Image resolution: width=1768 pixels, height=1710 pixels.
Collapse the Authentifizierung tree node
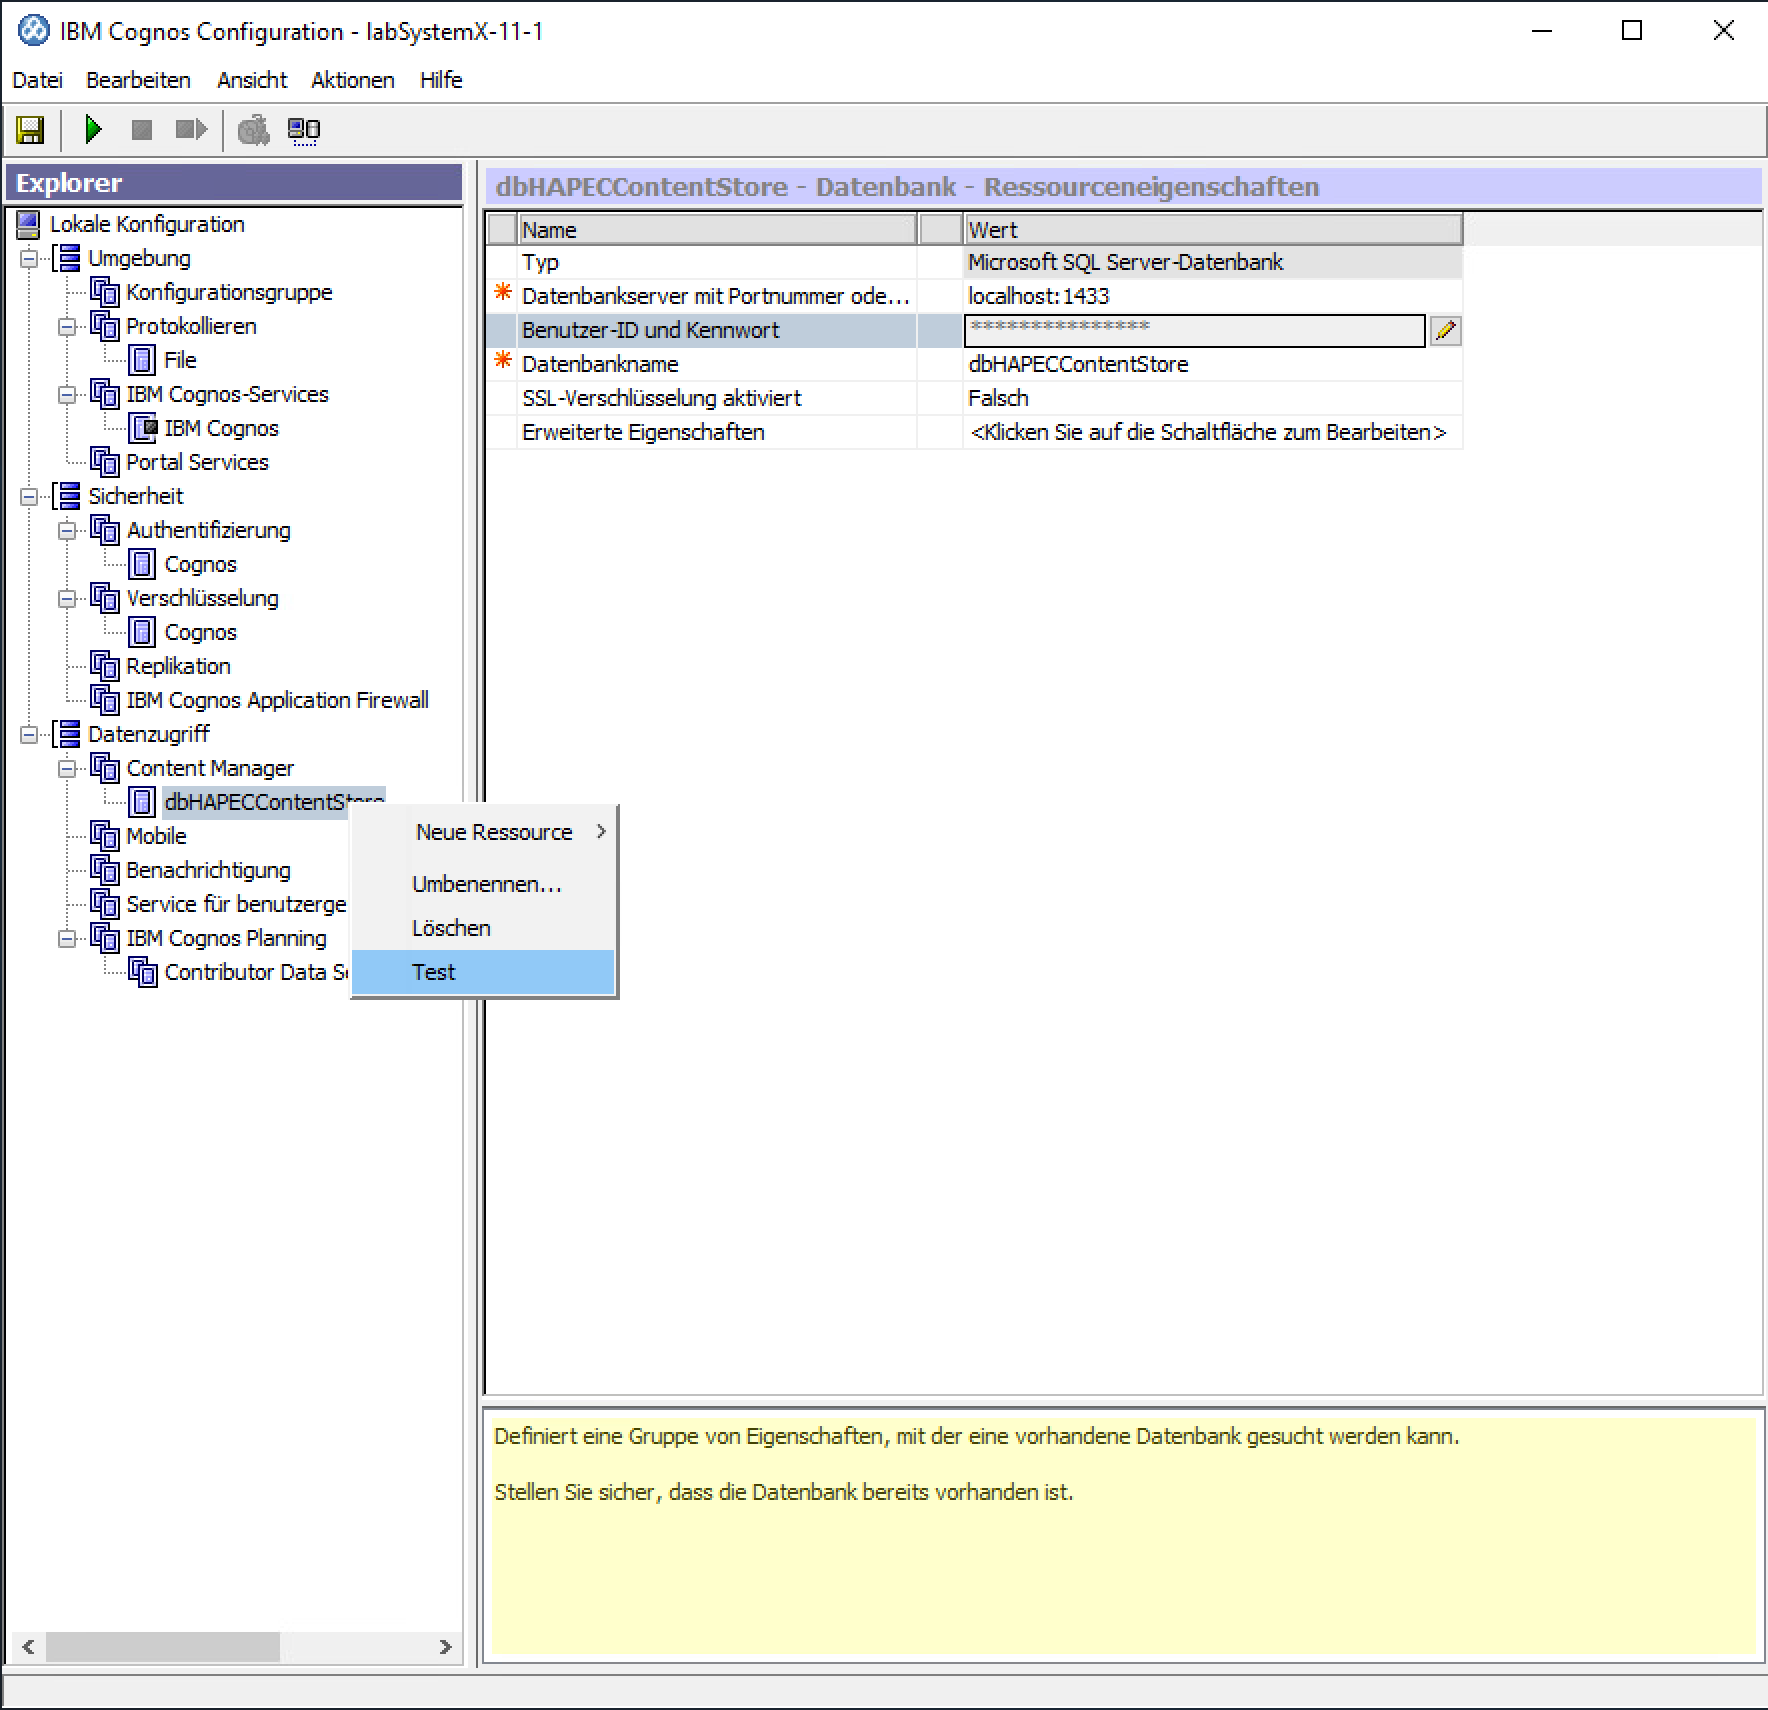pyautogui.click(x=67, y=531)
